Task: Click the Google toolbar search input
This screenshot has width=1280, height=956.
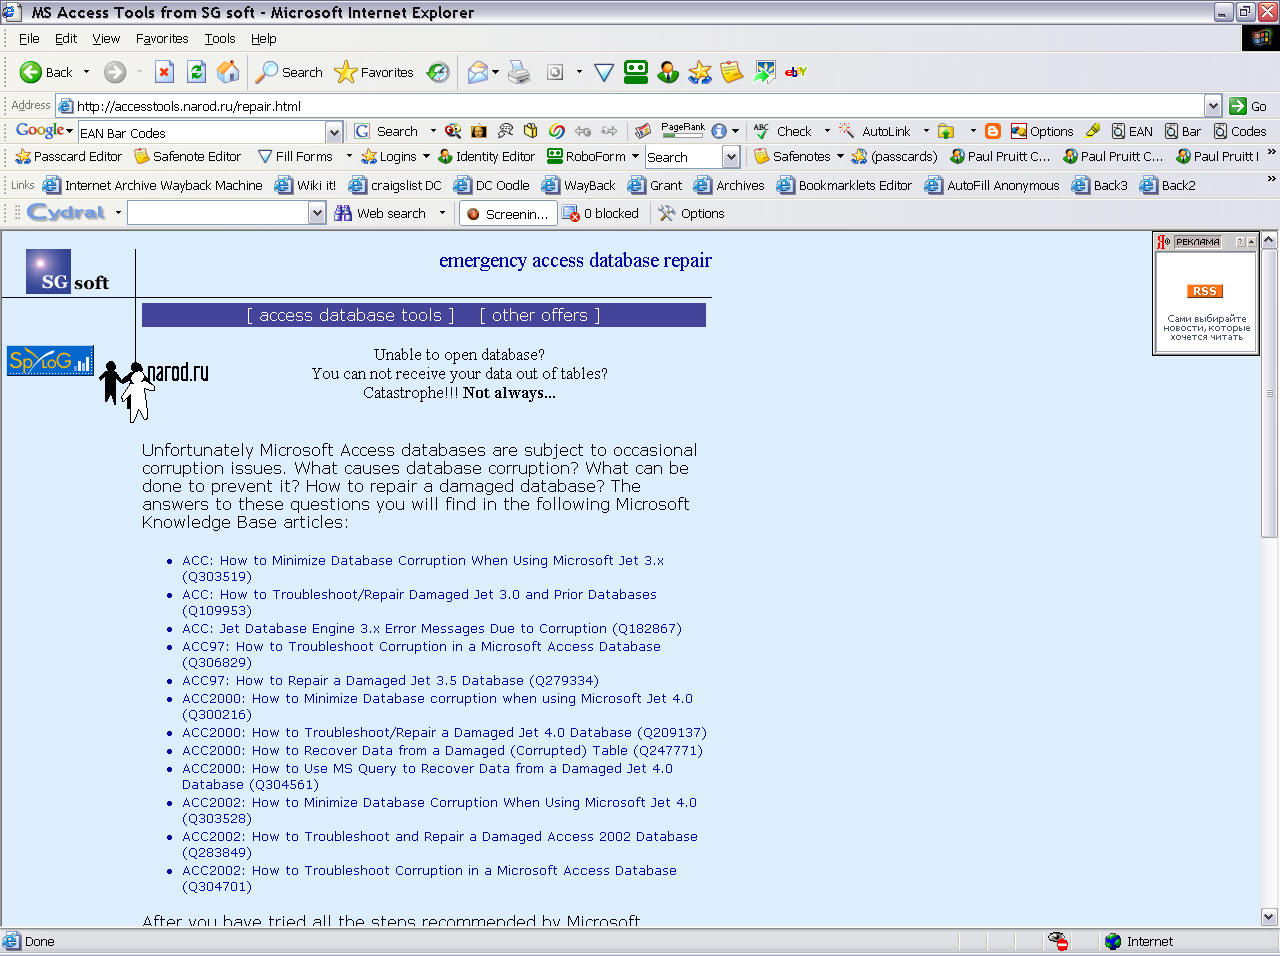Action: [201, 132]
